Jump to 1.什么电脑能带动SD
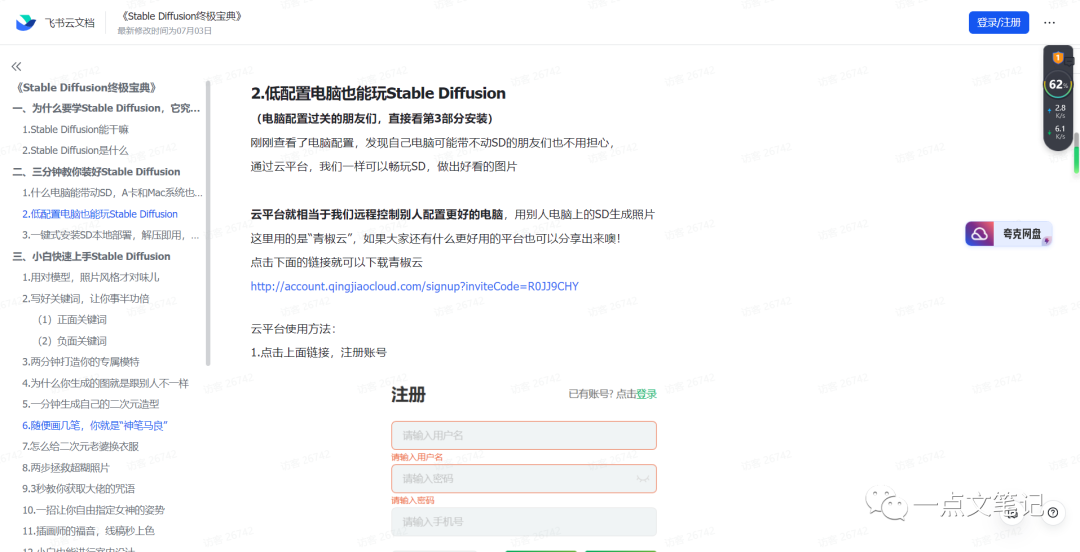Screen dimensions: 1080x552 (112, 193)
